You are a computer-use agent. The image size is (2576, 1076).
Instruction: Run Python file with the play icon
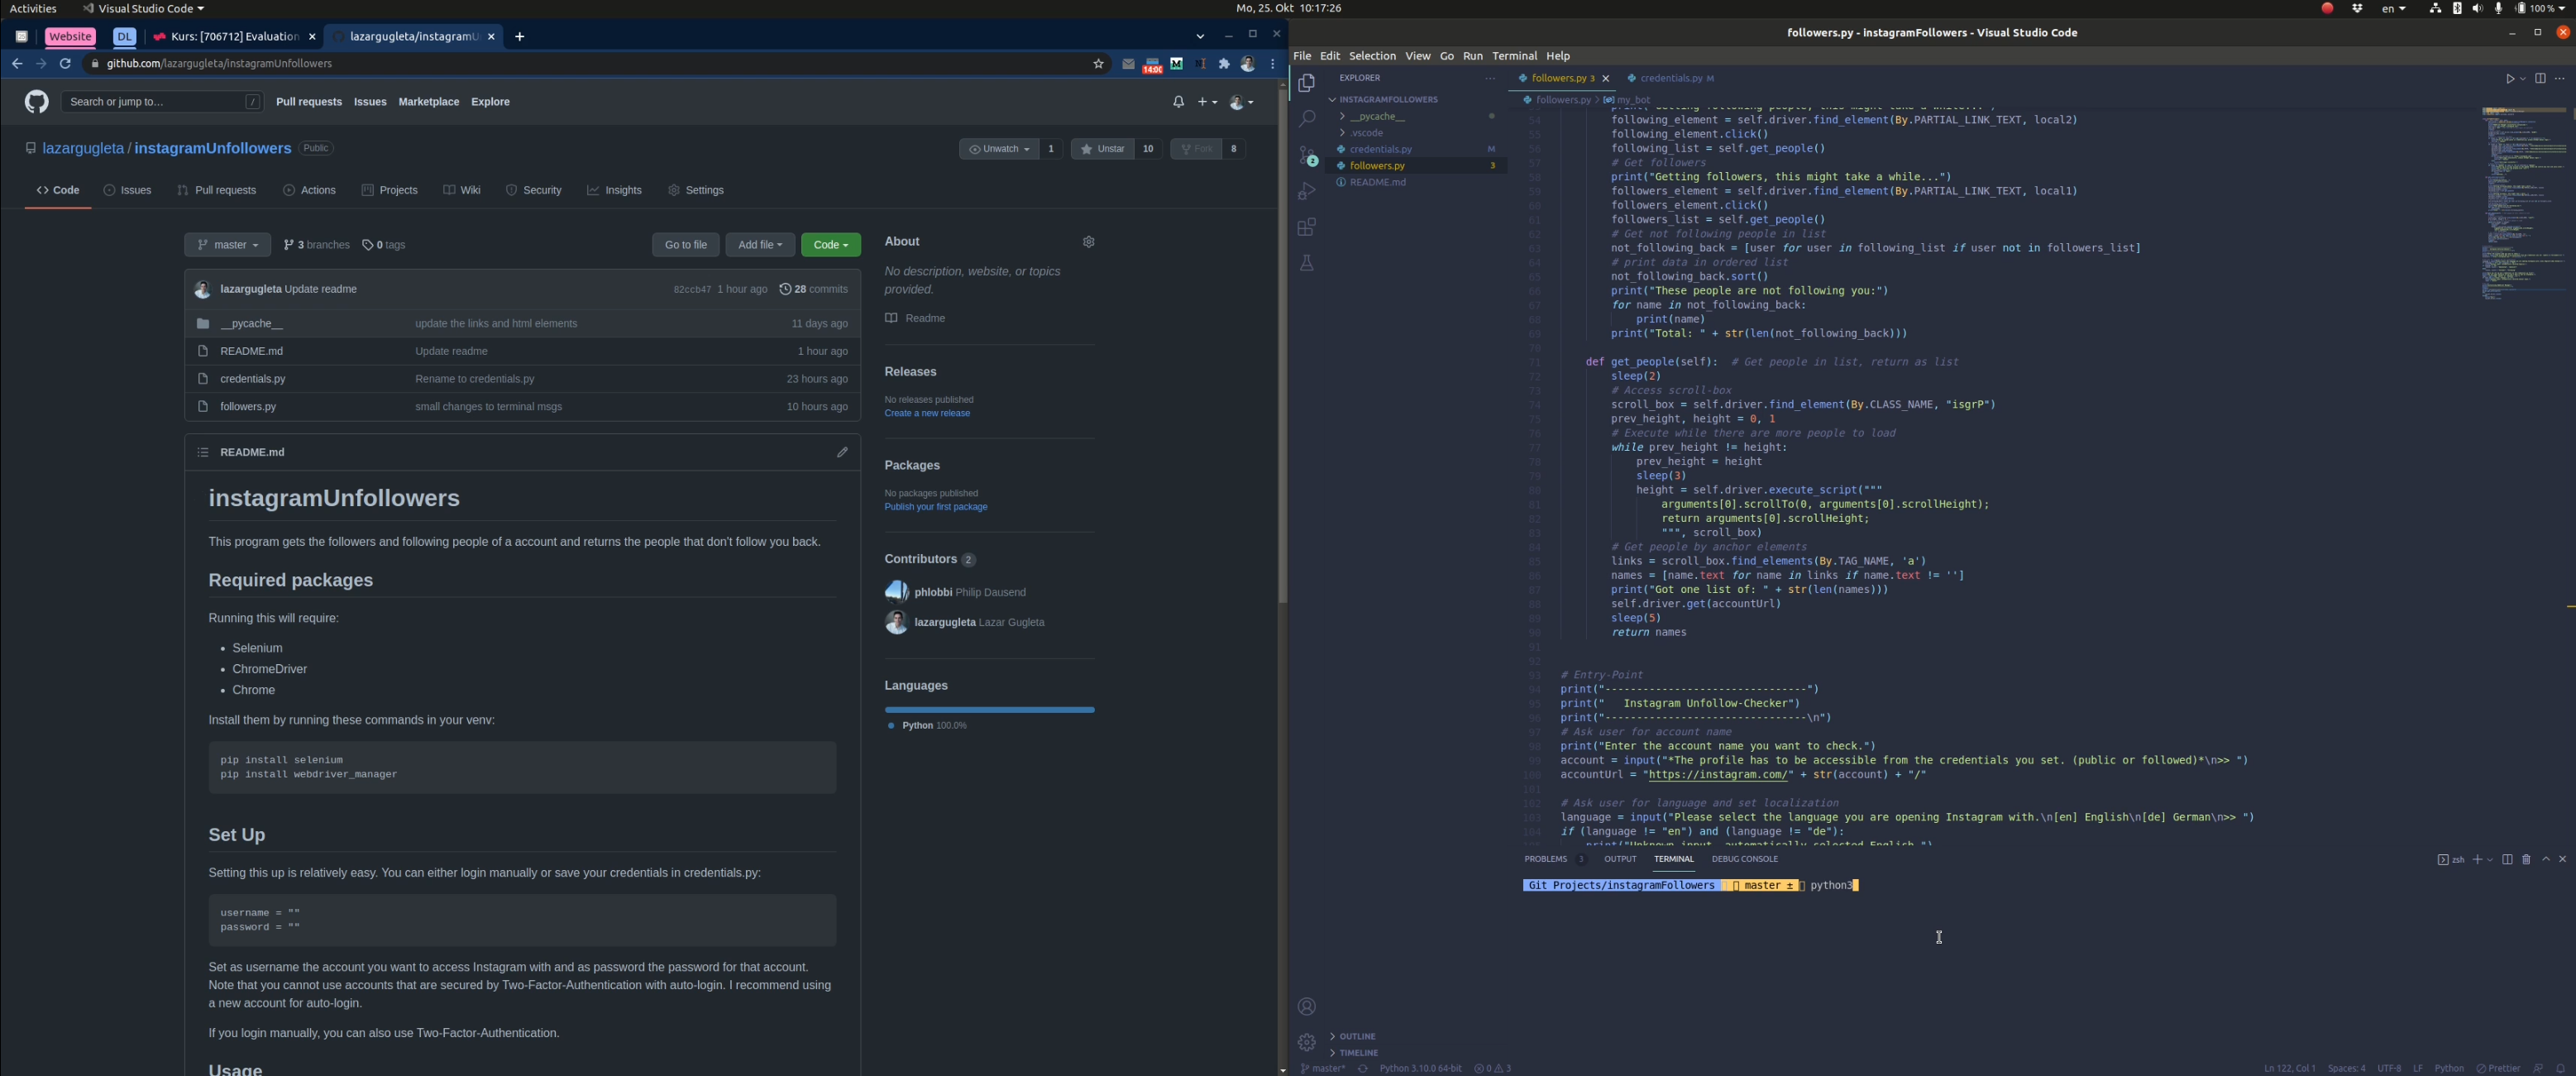tap(2510, 79)
